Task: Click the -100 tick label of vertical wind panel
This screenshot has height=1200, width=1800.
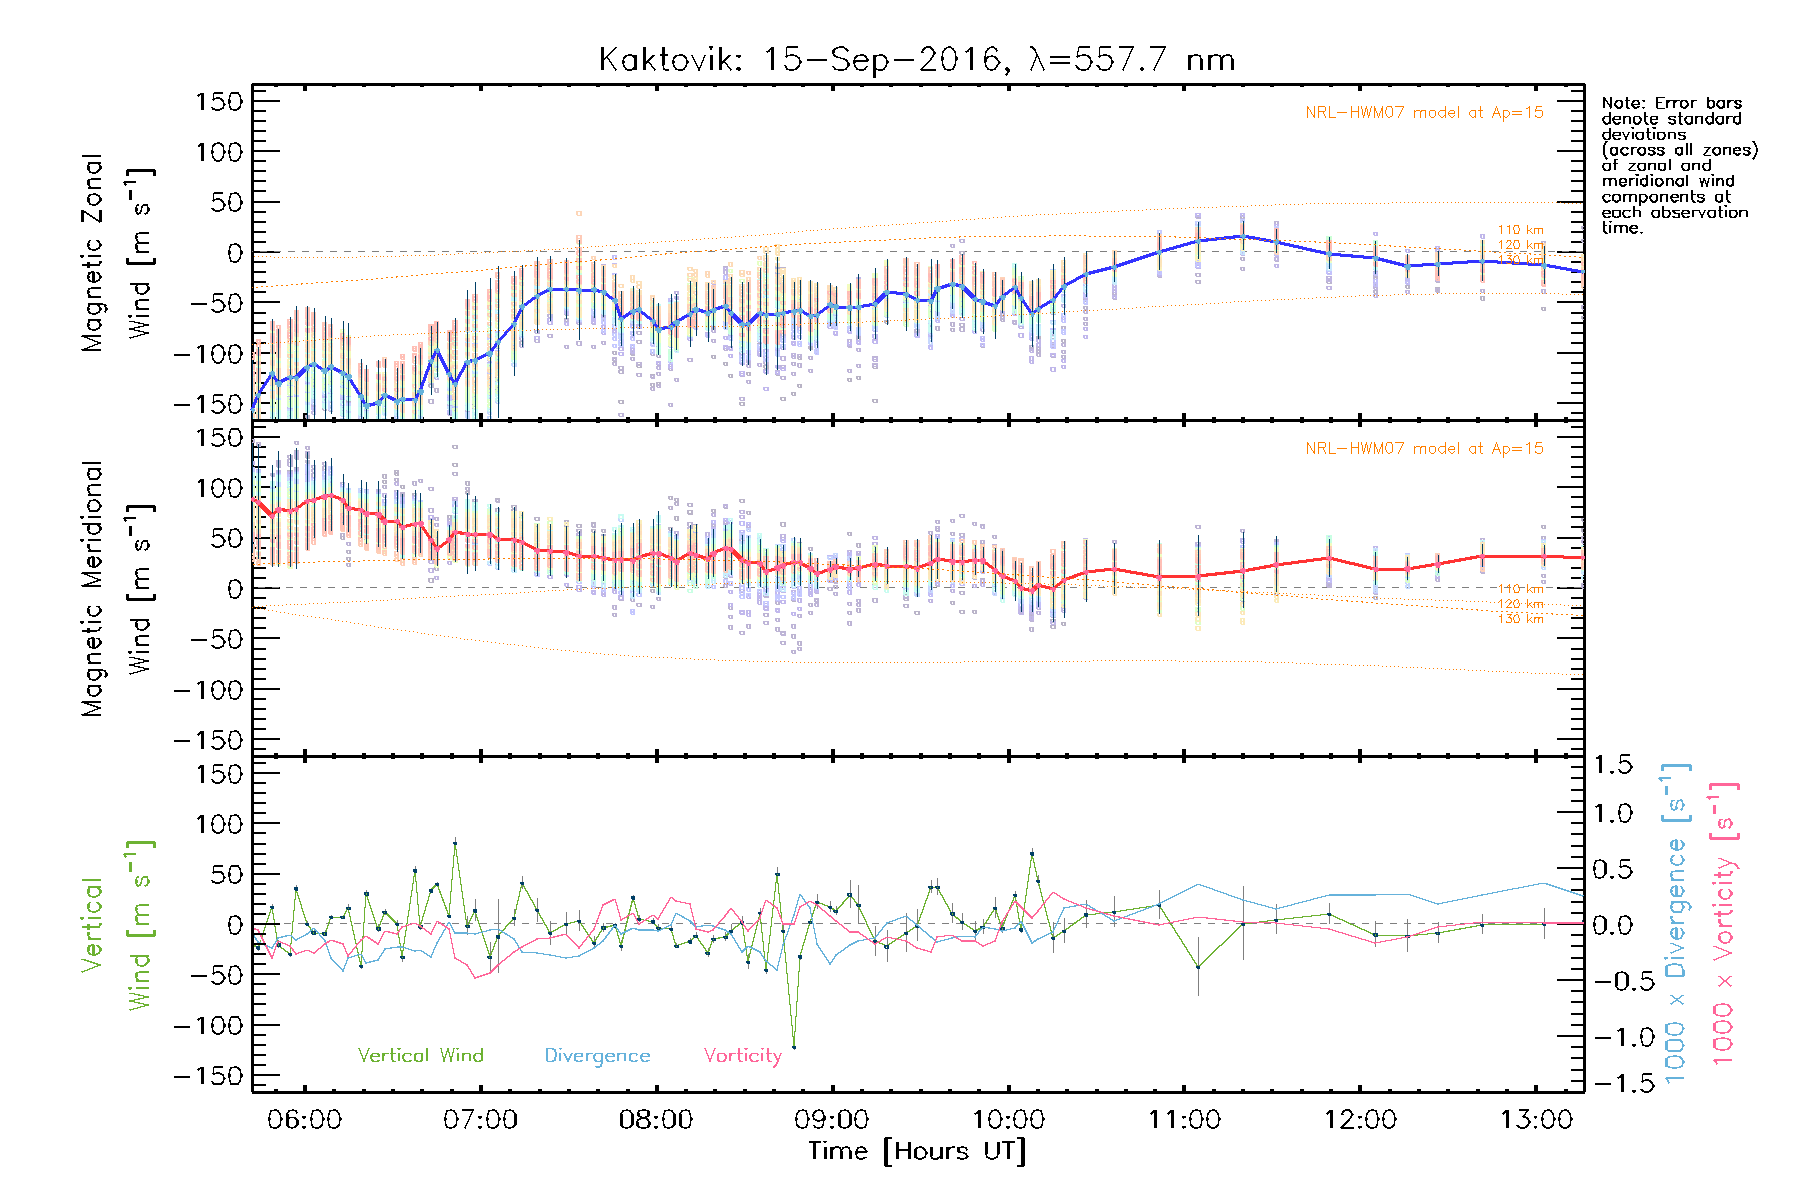Action: 208,1026
